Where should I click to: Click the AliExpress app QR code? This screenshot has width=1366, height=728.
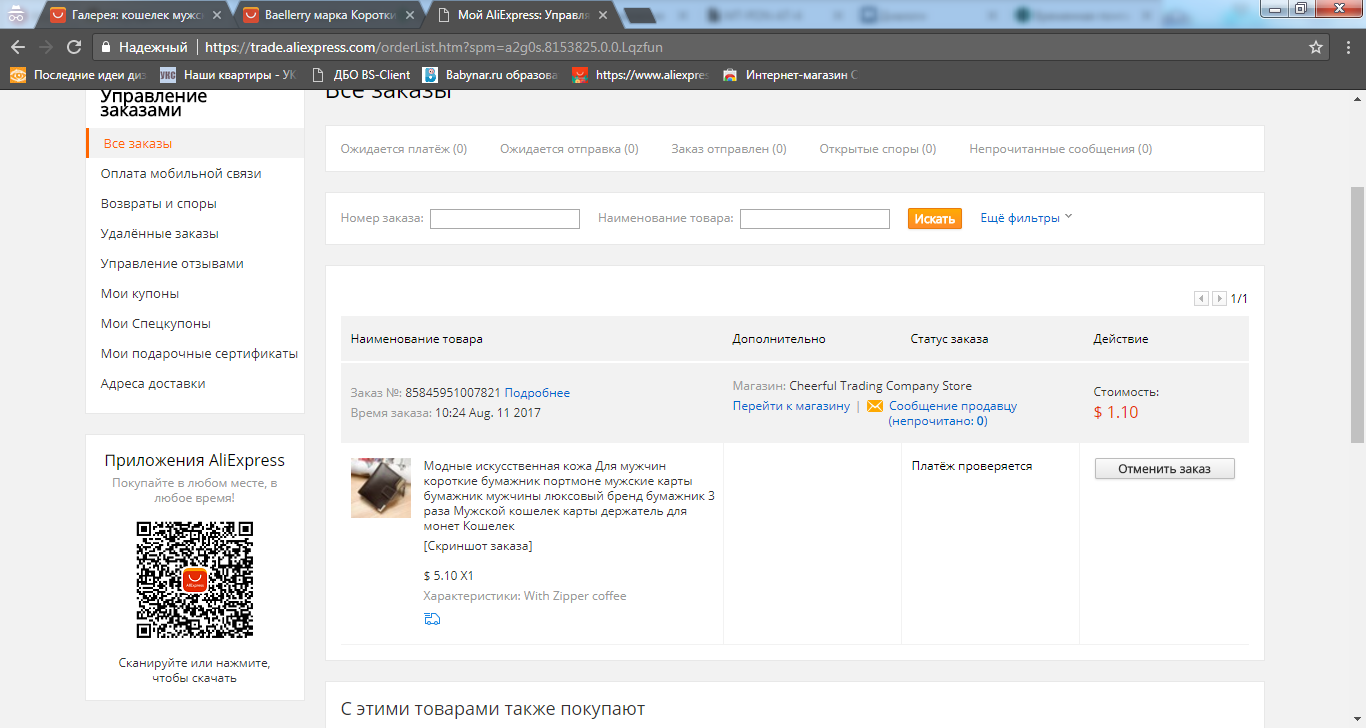pyautogui.click(x=195, y=580)
